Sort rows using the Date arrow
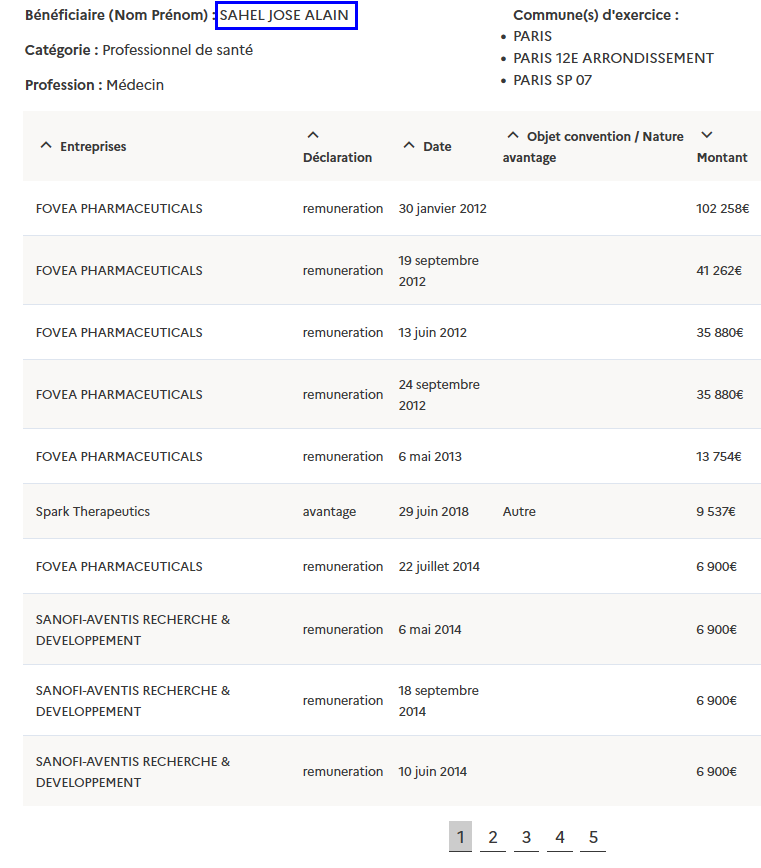 tap(408, 146)
